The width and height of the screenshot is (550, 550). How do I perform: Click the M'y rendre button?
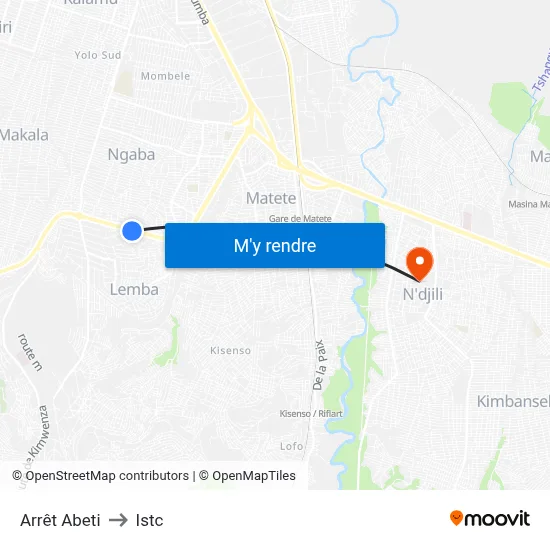pyautogui.click(x=275, y=246)
